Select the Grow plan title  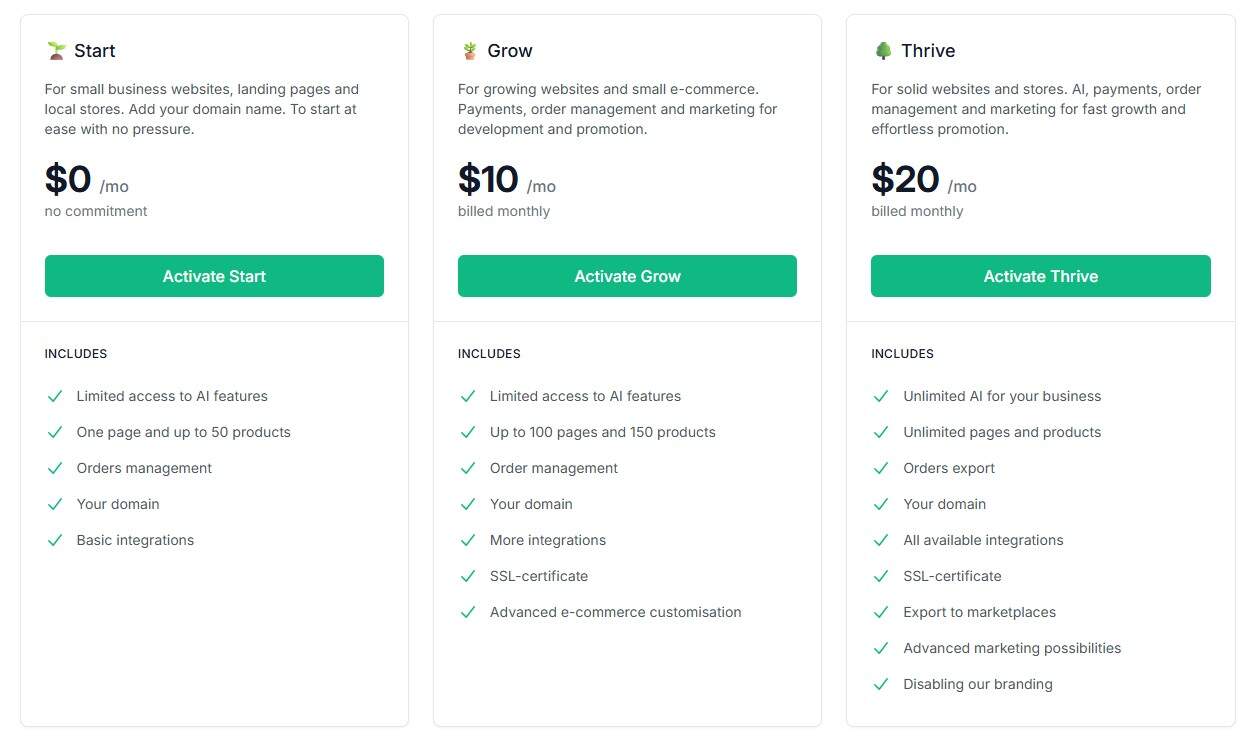tap(509, 50)
